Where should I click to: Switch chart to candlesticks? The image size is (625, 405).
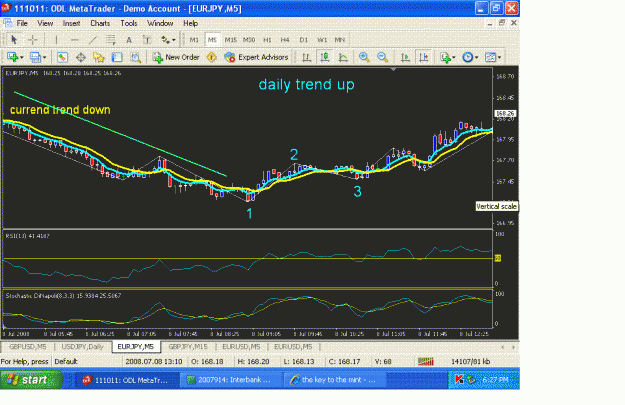325,57
